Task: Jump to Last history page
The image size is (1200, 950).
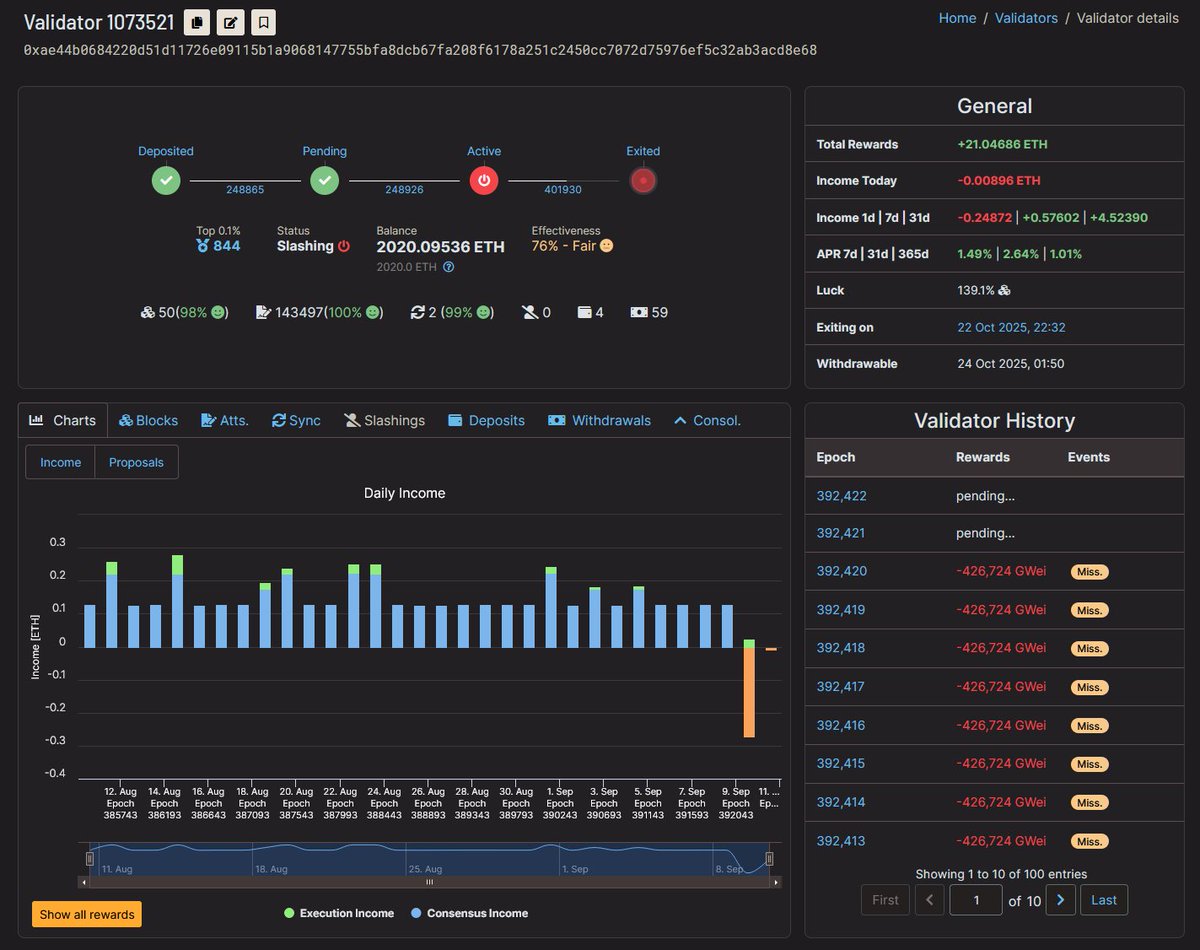Action: pyautogui.click(x=1103, y=900)
